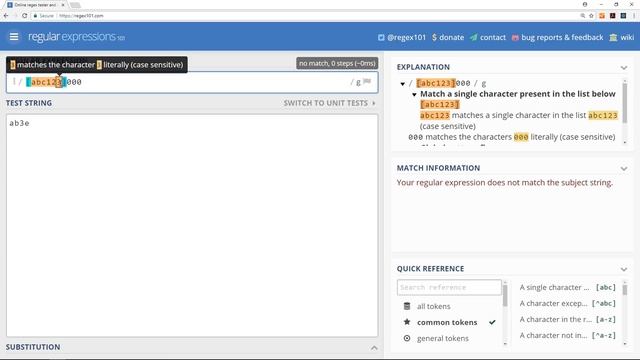Reload the page
The width and height of the screenshot is (640, 360).
pos(24,16)
